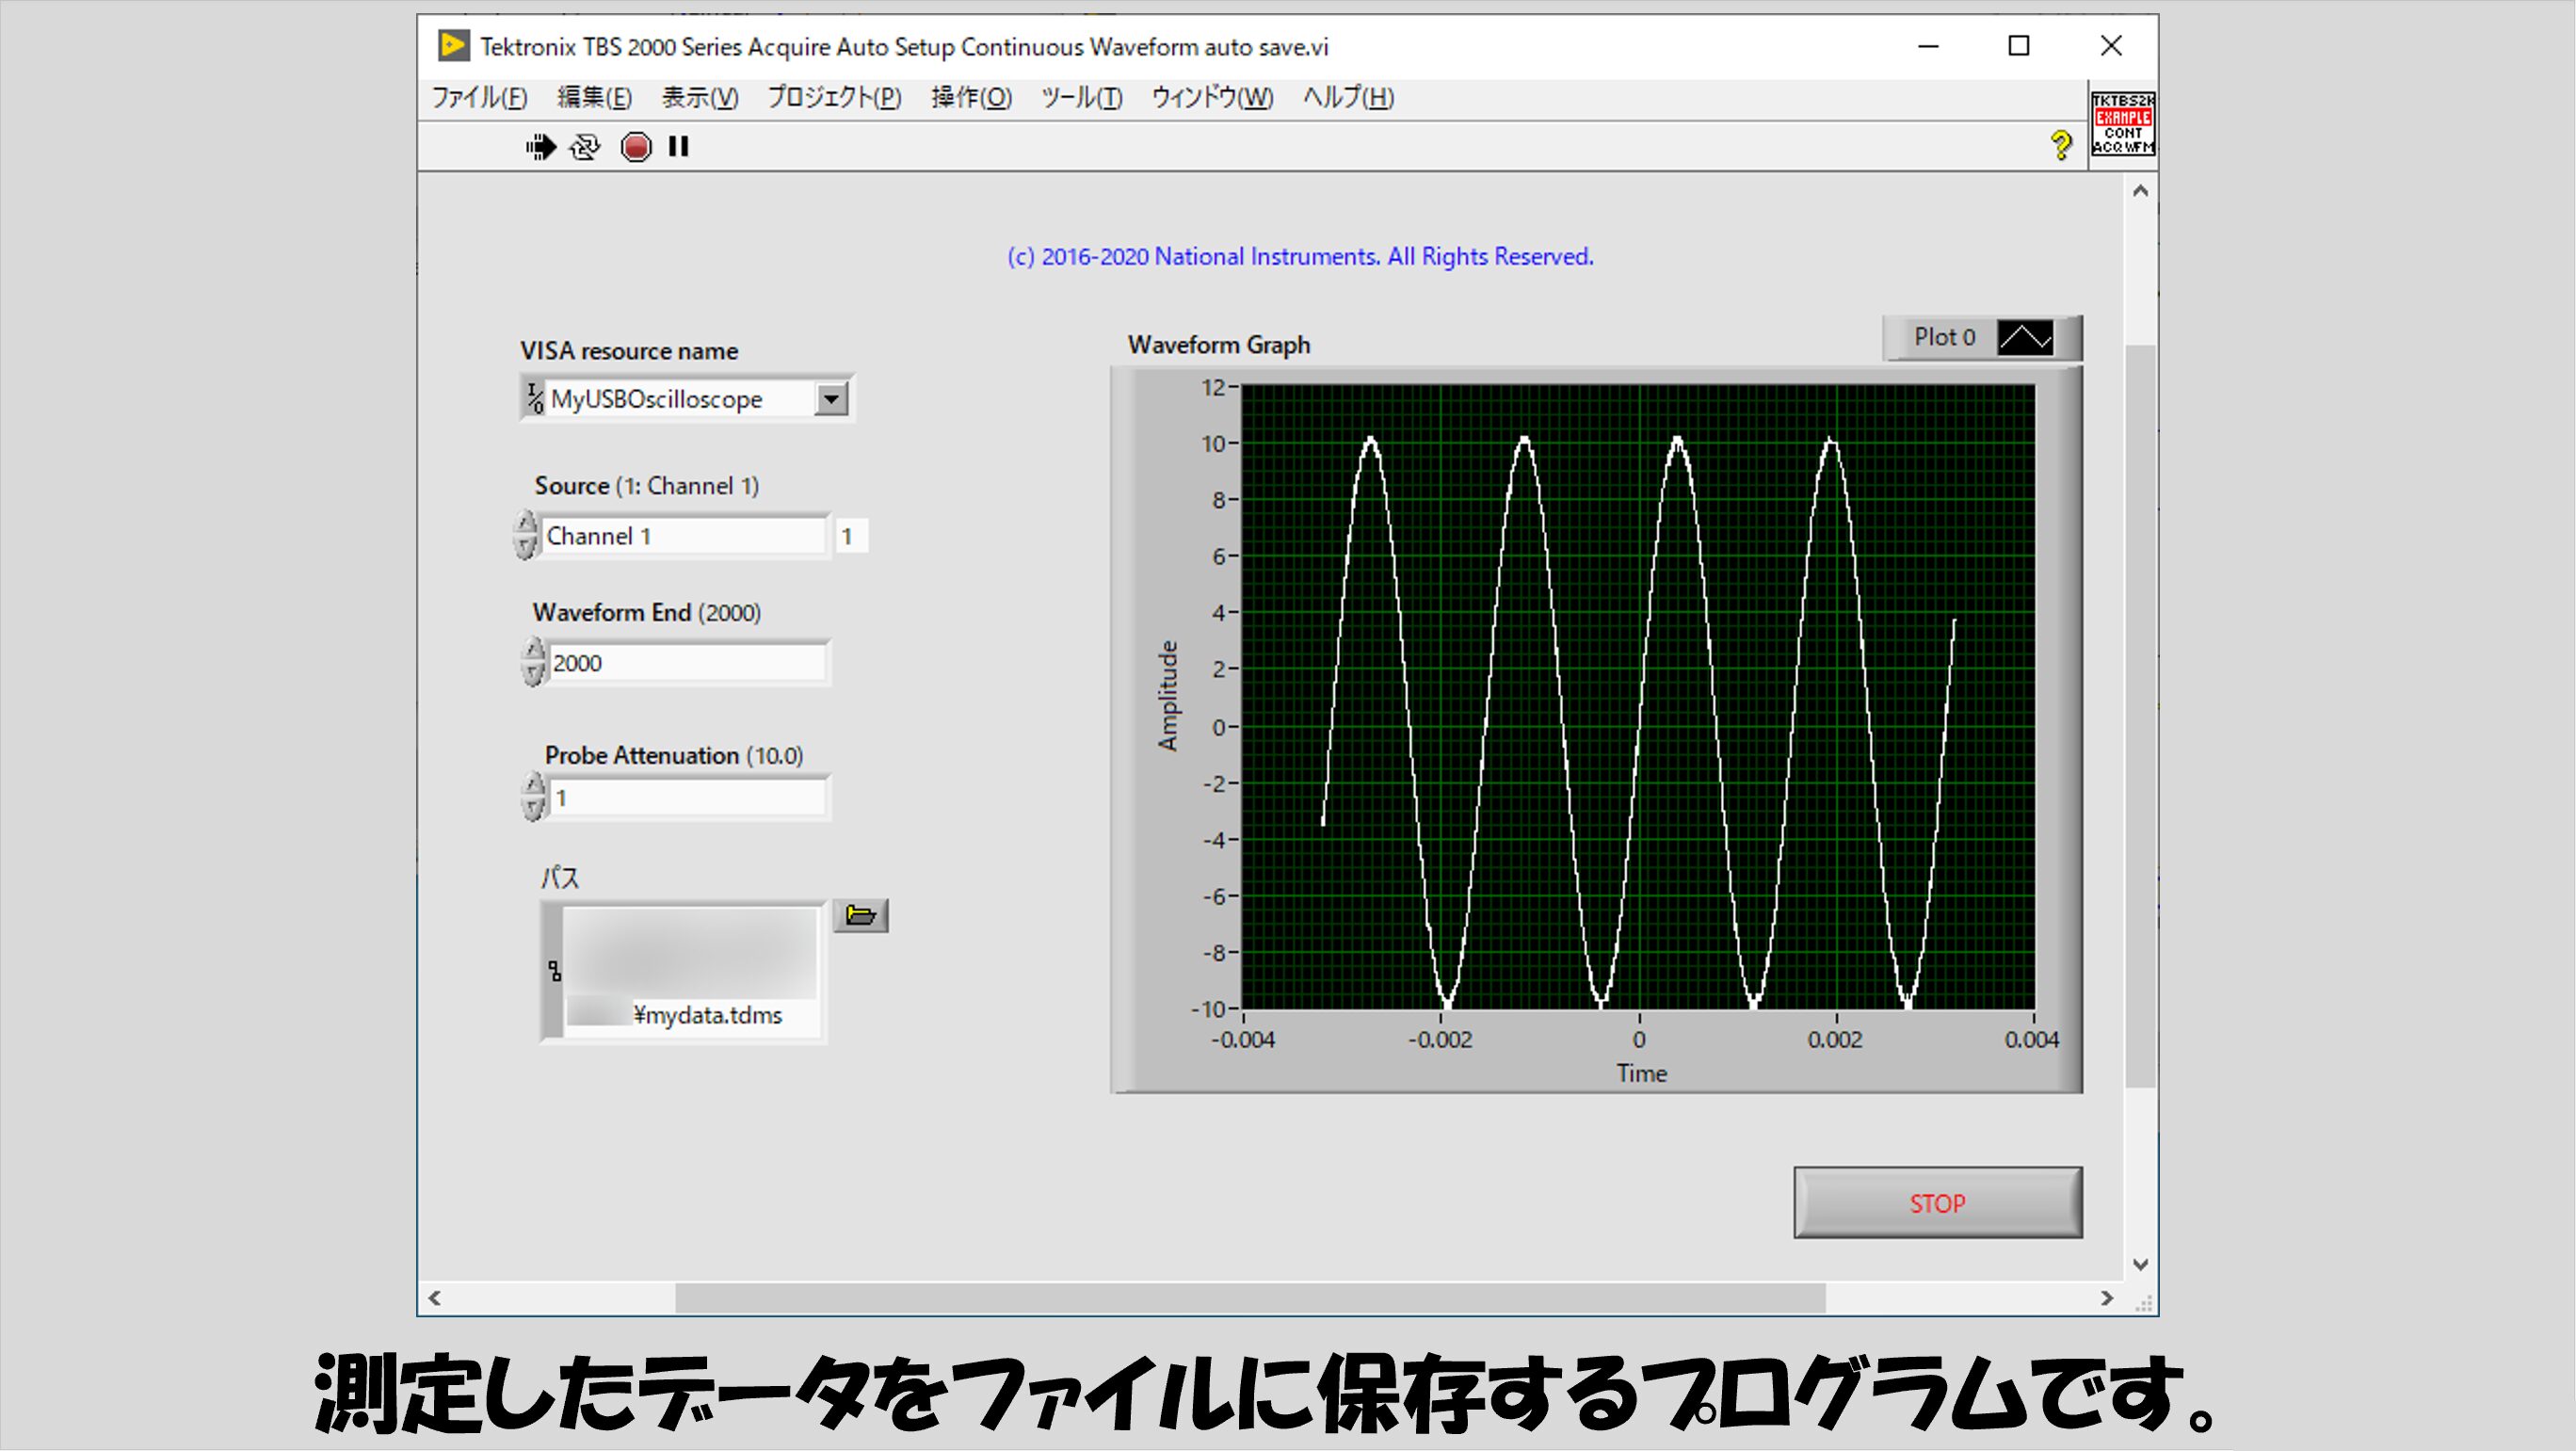Click the vertical scrollbar down arrow
This screenshot has width=2576, height=1451.
coord(2140,1264)
